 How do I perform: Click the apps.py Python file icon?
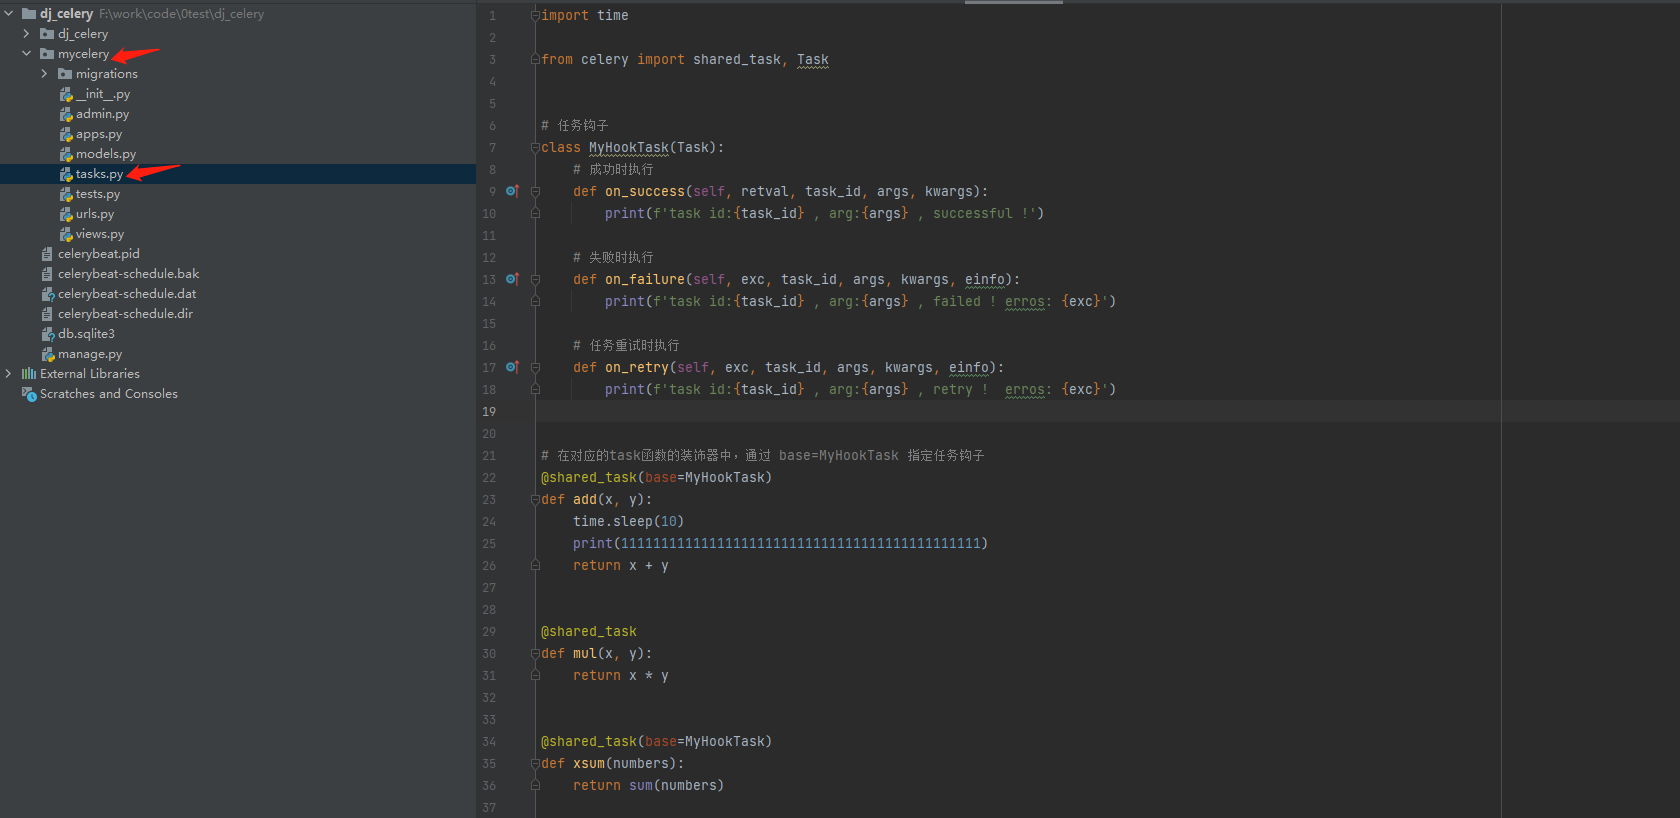[x=66, y=134]
